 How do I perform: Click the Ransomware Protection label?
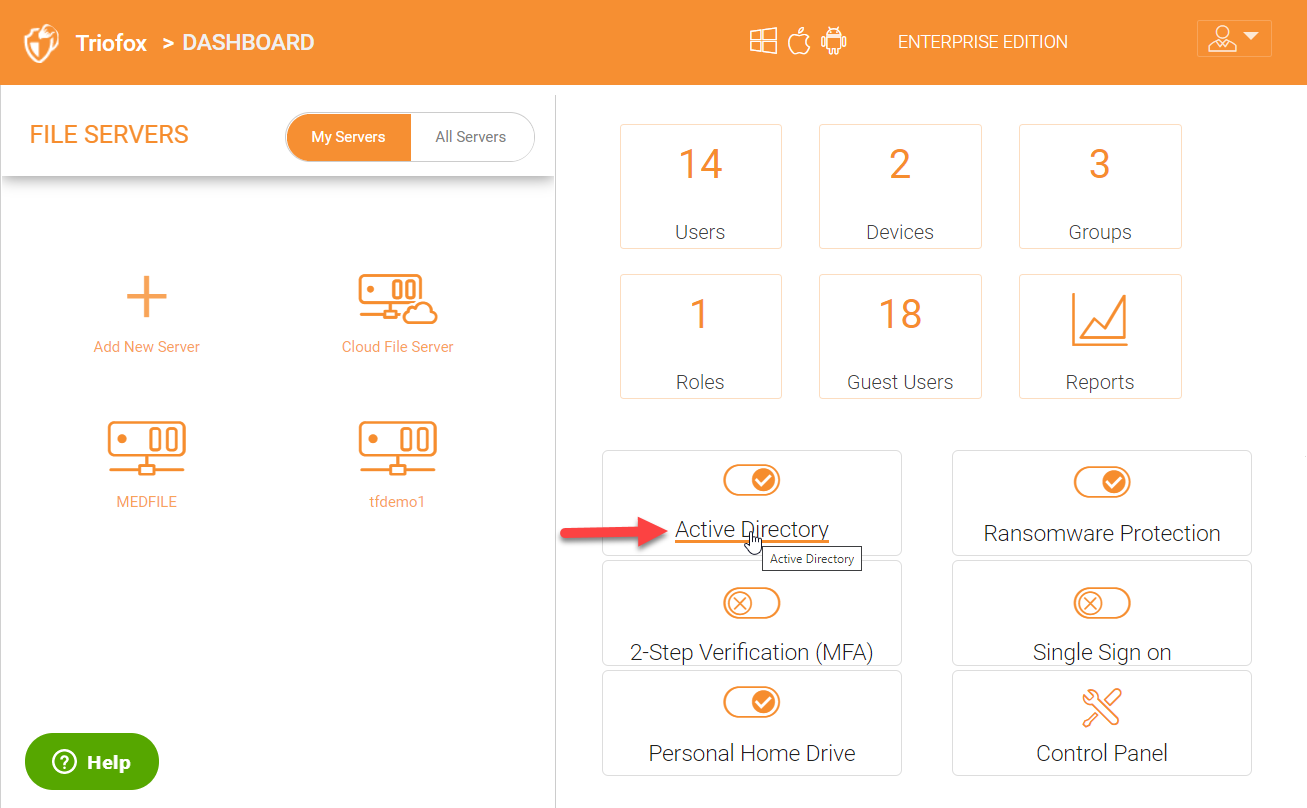coord(1102,533)
